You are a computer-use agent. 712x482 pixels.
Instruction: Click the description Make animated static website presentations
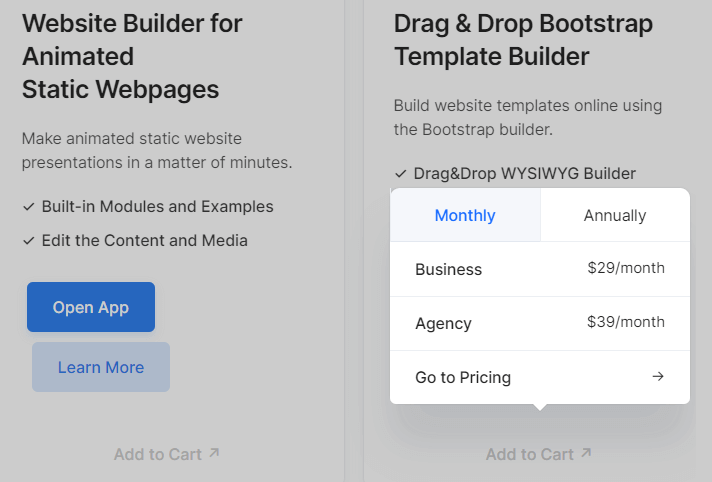click(x=157, y=150)
